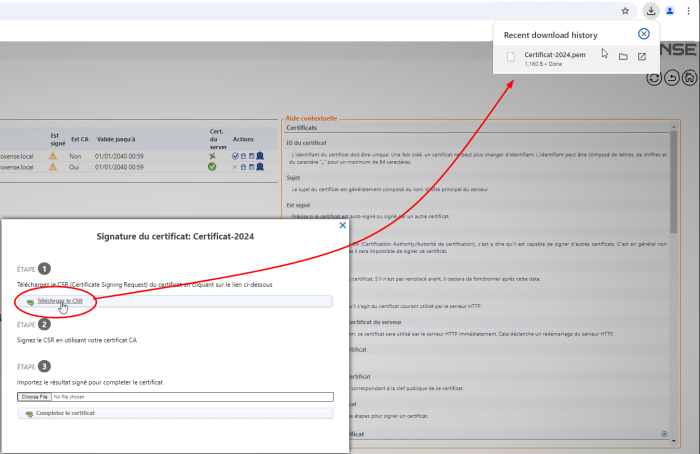Image resolution: width=700 pixels, height=454 pixels.
Task: Go to home via the house icon
Action: click(x=689, y=79)
